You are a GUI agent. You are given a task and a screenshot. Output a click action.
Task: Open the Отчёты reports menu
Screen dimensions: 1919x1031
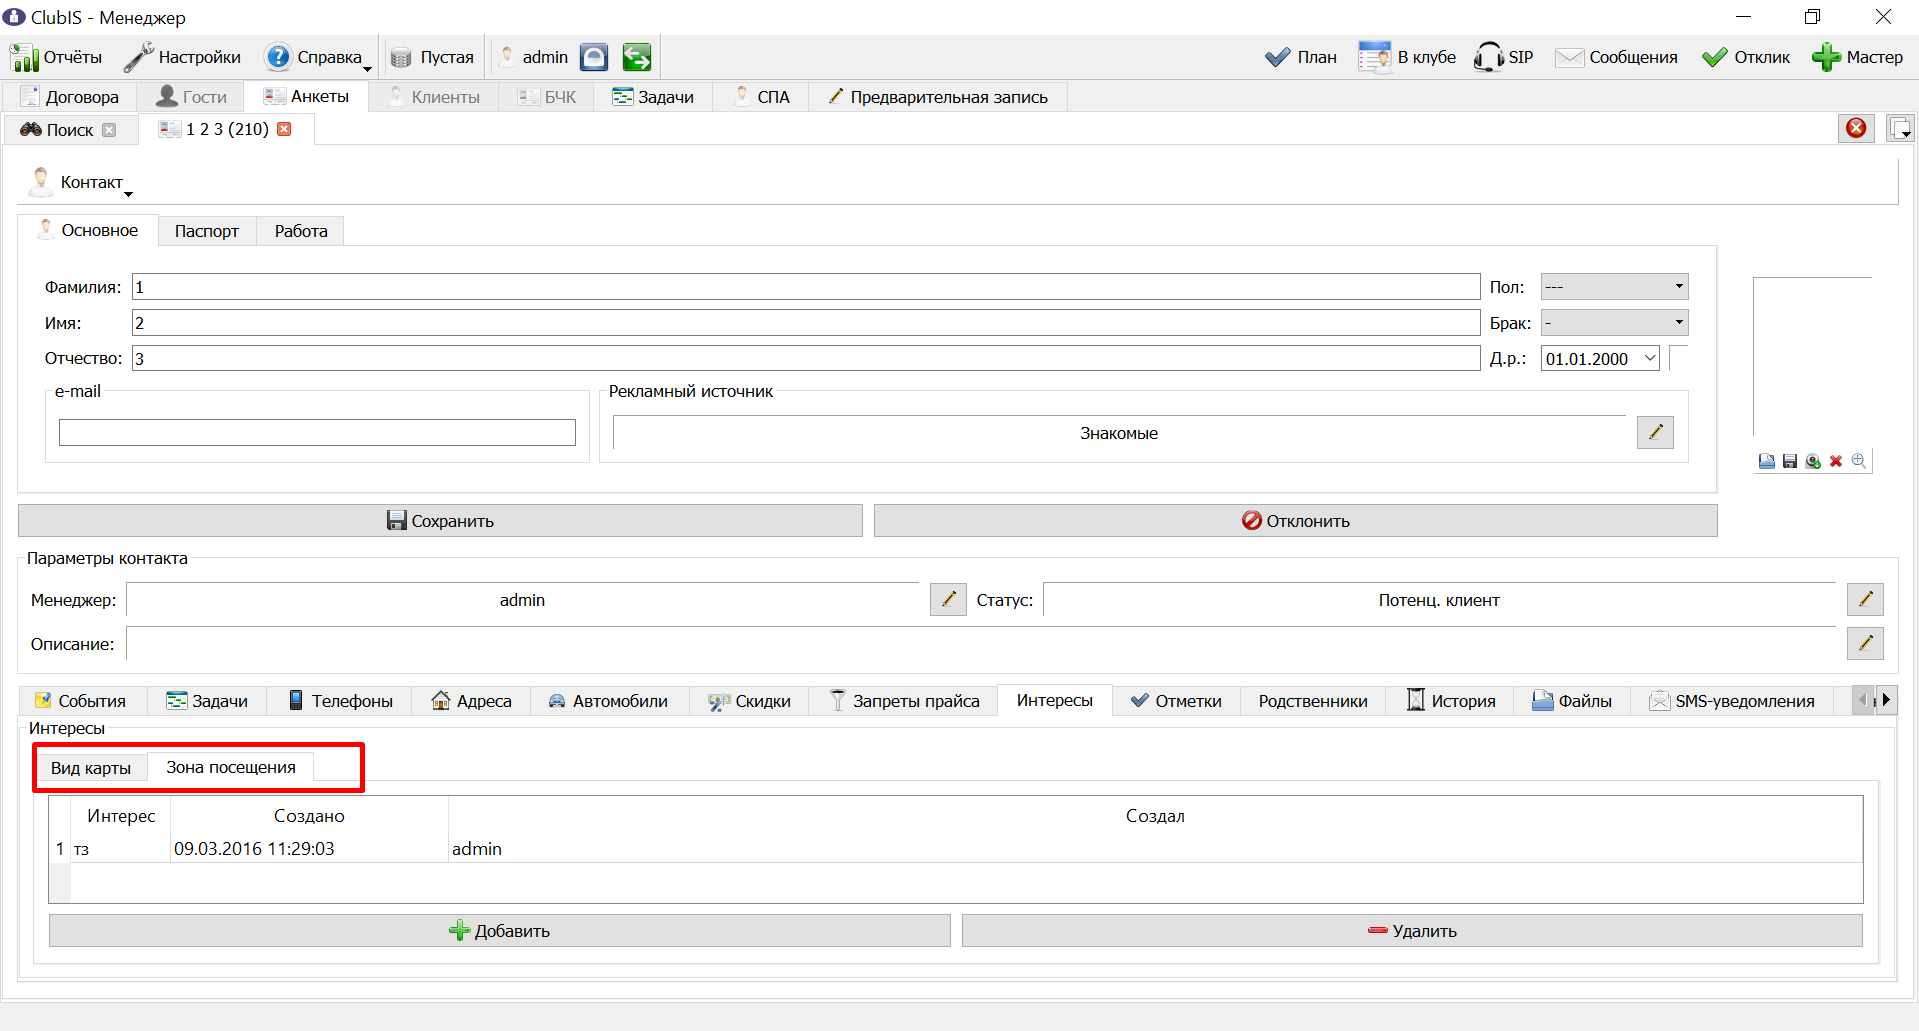click(57, 57)
